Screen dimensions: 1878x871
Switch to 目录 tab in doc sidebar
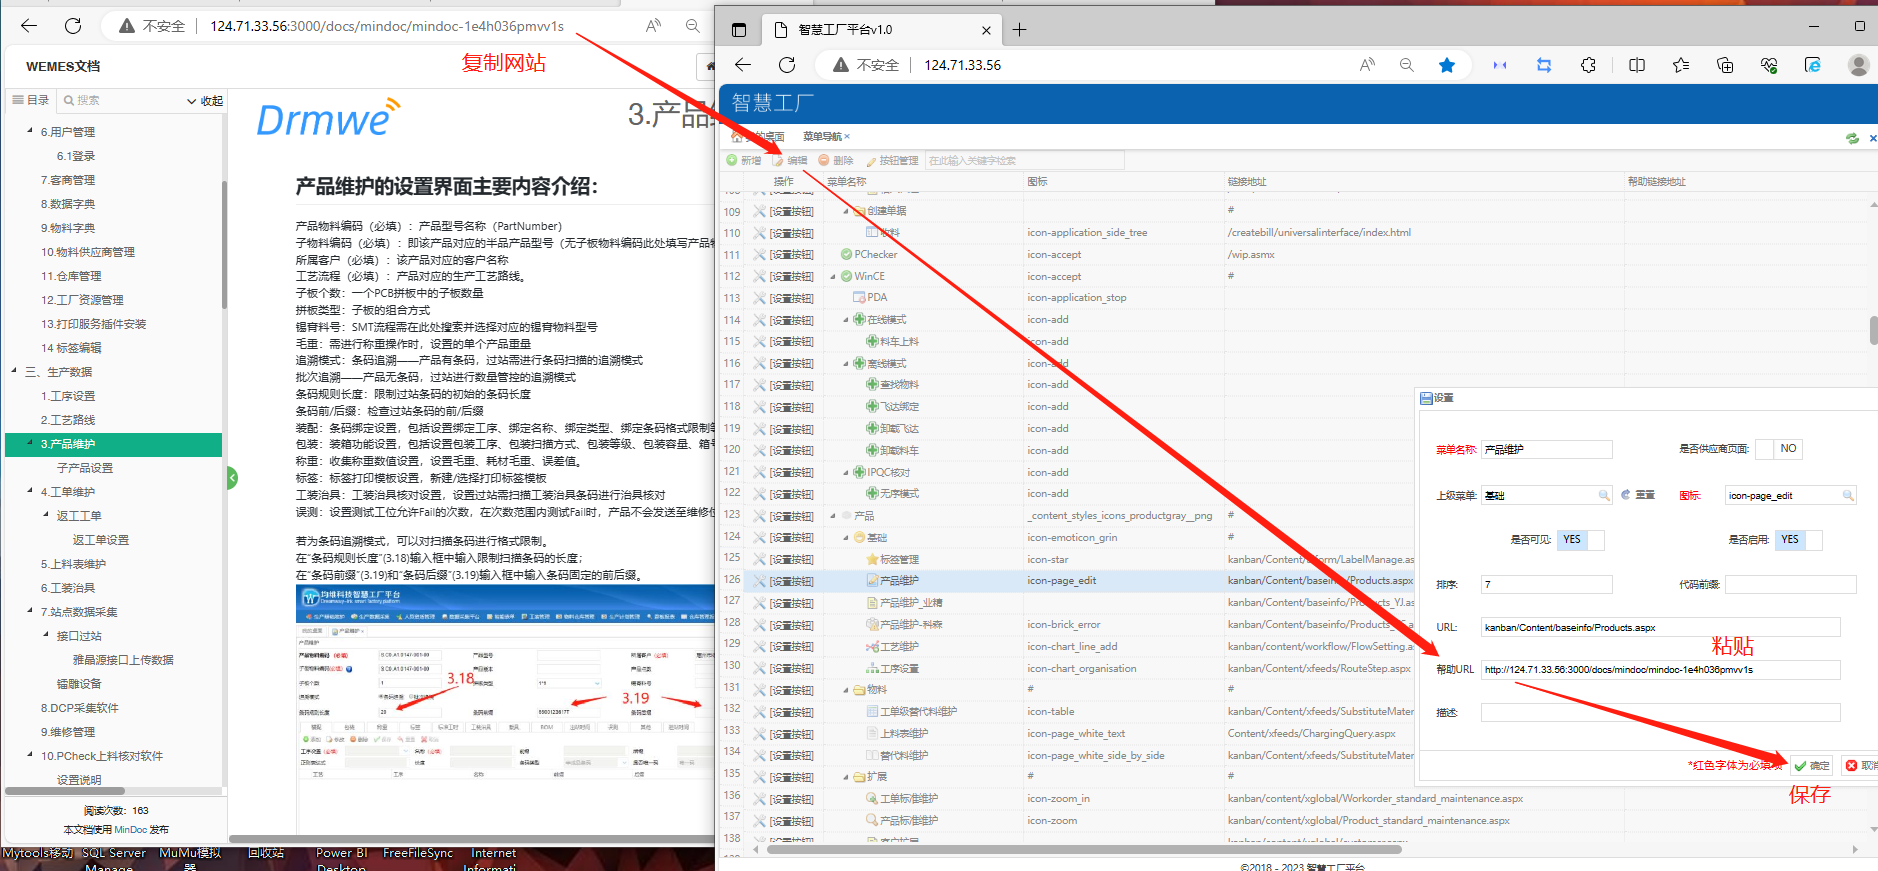[30, 100]
